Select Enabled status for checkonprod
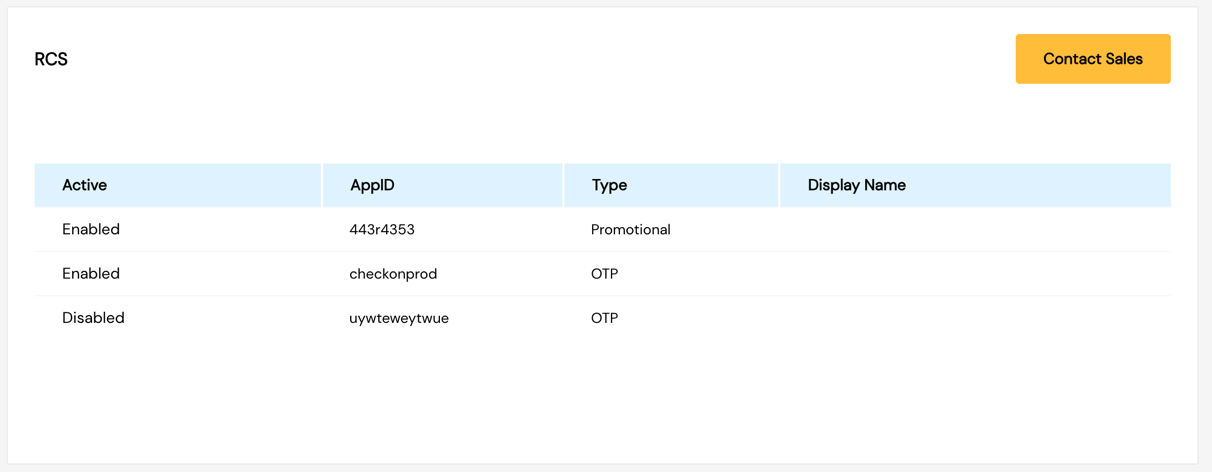The width and height of the screenshot is (1212, 472). click(x=91, y=273)
